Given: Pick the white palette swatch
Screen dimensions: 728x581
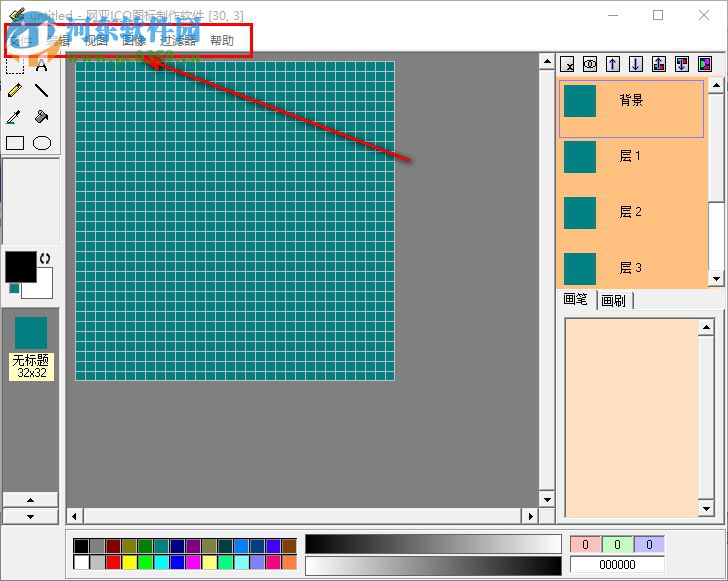Looking at the screenshot, I should 81,562.
